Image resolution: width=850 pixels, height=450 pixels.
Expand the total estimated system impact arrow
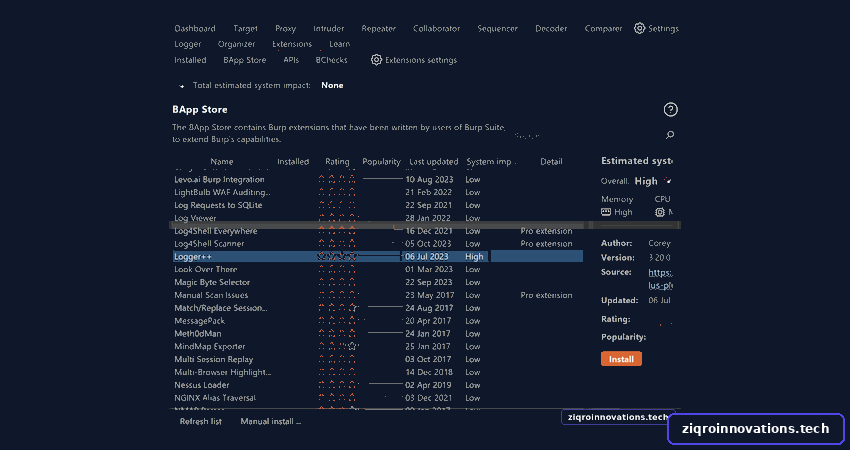coord(182,86)
